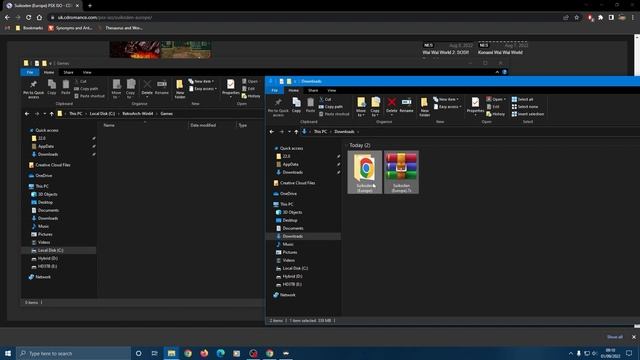The width and height of the screenshot is (640, 360).
Task: Open the Open dropdown in Downloads ribbon
Action: (496, 99)
